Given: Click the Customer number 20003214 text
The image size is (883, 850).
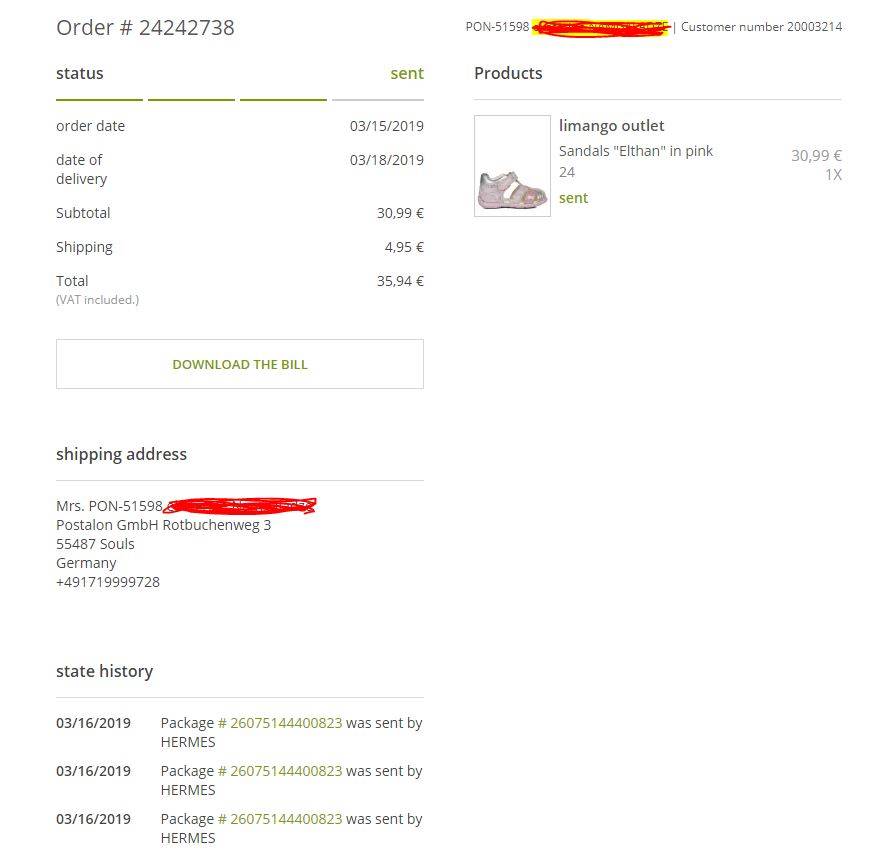Looking at the screenshot, I should [x=761, y=27].
